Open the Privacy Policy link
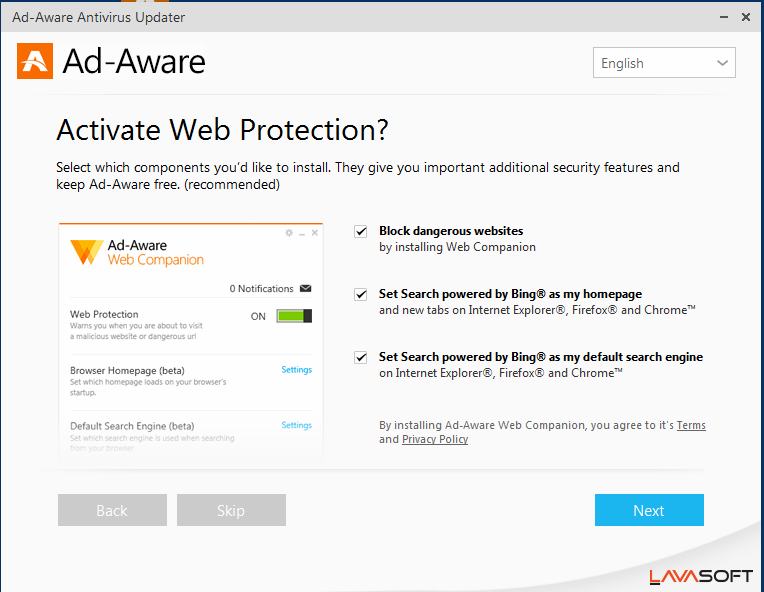764x592 pixels. tap(435, 440)
